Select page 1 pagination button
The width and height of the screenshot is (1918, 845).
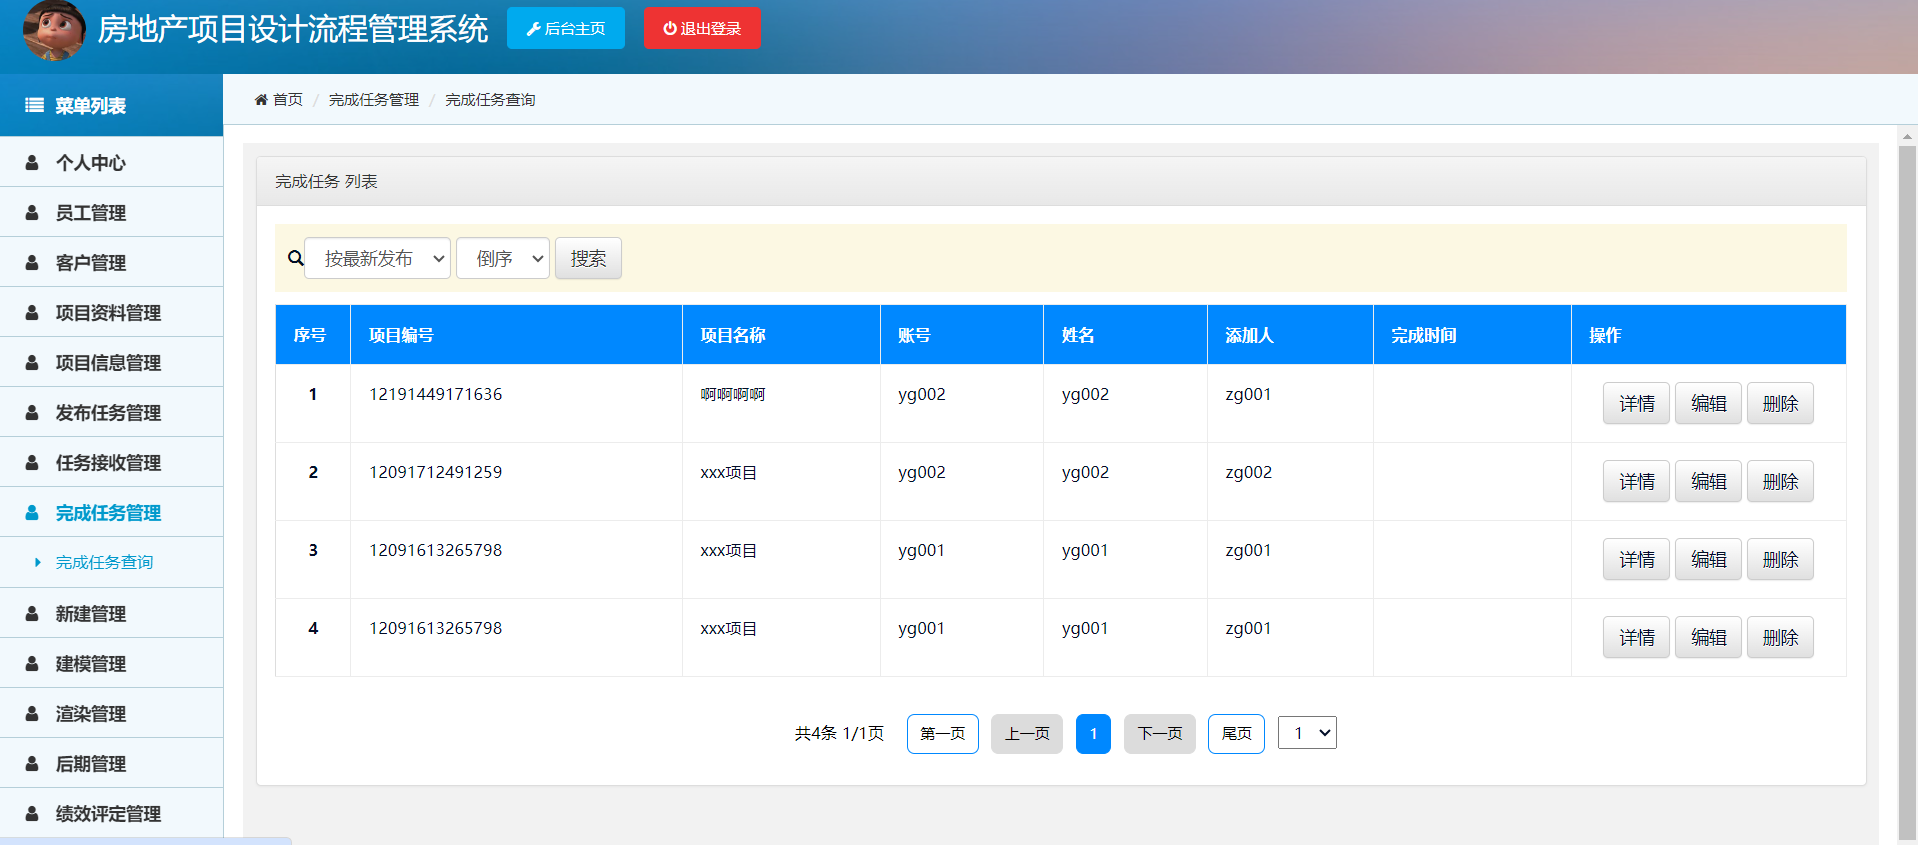click(1093, 734)
